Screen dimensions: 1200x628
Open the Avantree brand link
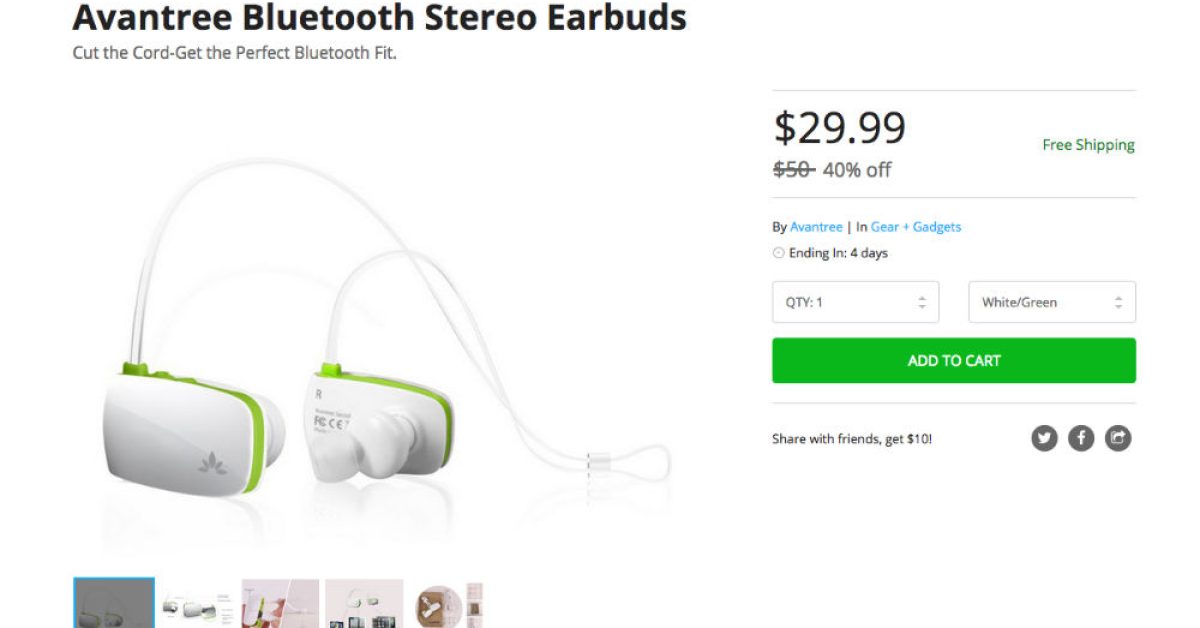point(816,227)
